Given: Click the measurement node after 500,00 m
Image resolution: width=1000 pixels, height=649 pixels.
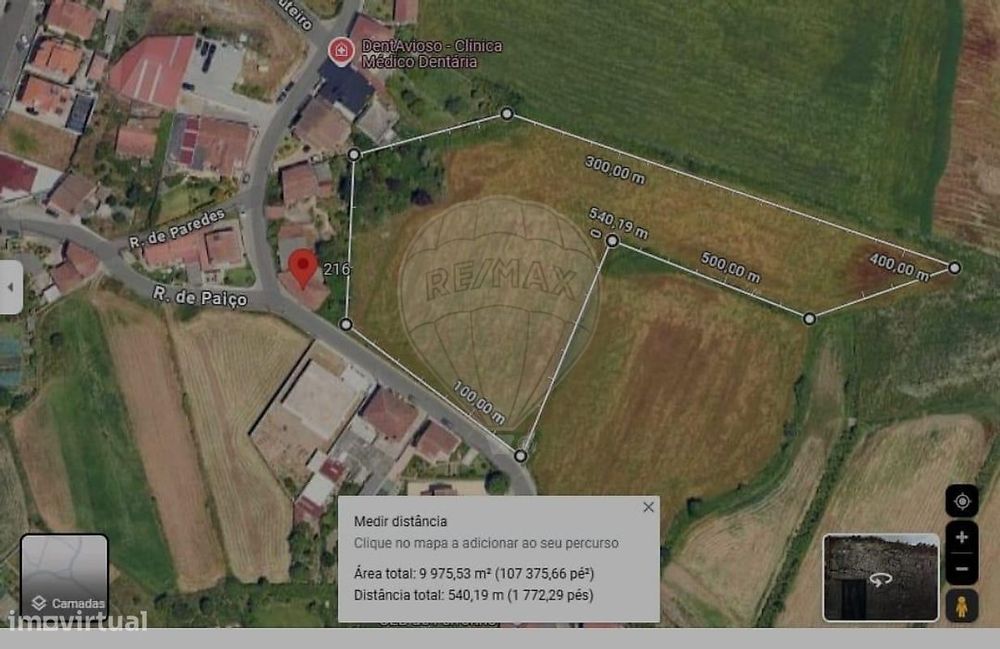Looking at the screenshot, I should (x=809, y=318).
